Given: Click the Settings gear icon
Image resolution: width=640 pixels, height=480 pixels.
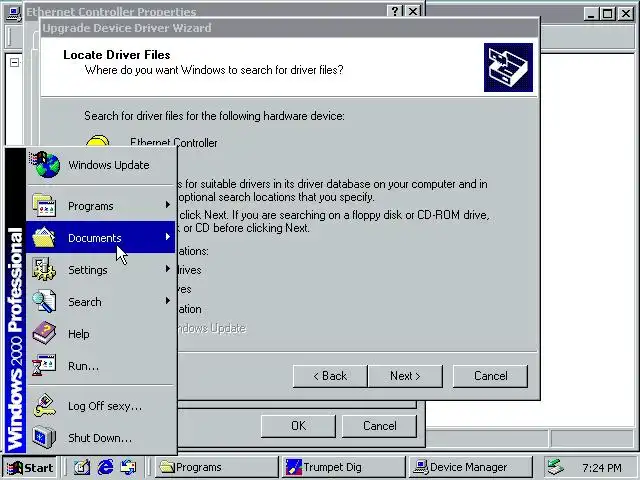Looking at the screenshot, I should [44, 269].
